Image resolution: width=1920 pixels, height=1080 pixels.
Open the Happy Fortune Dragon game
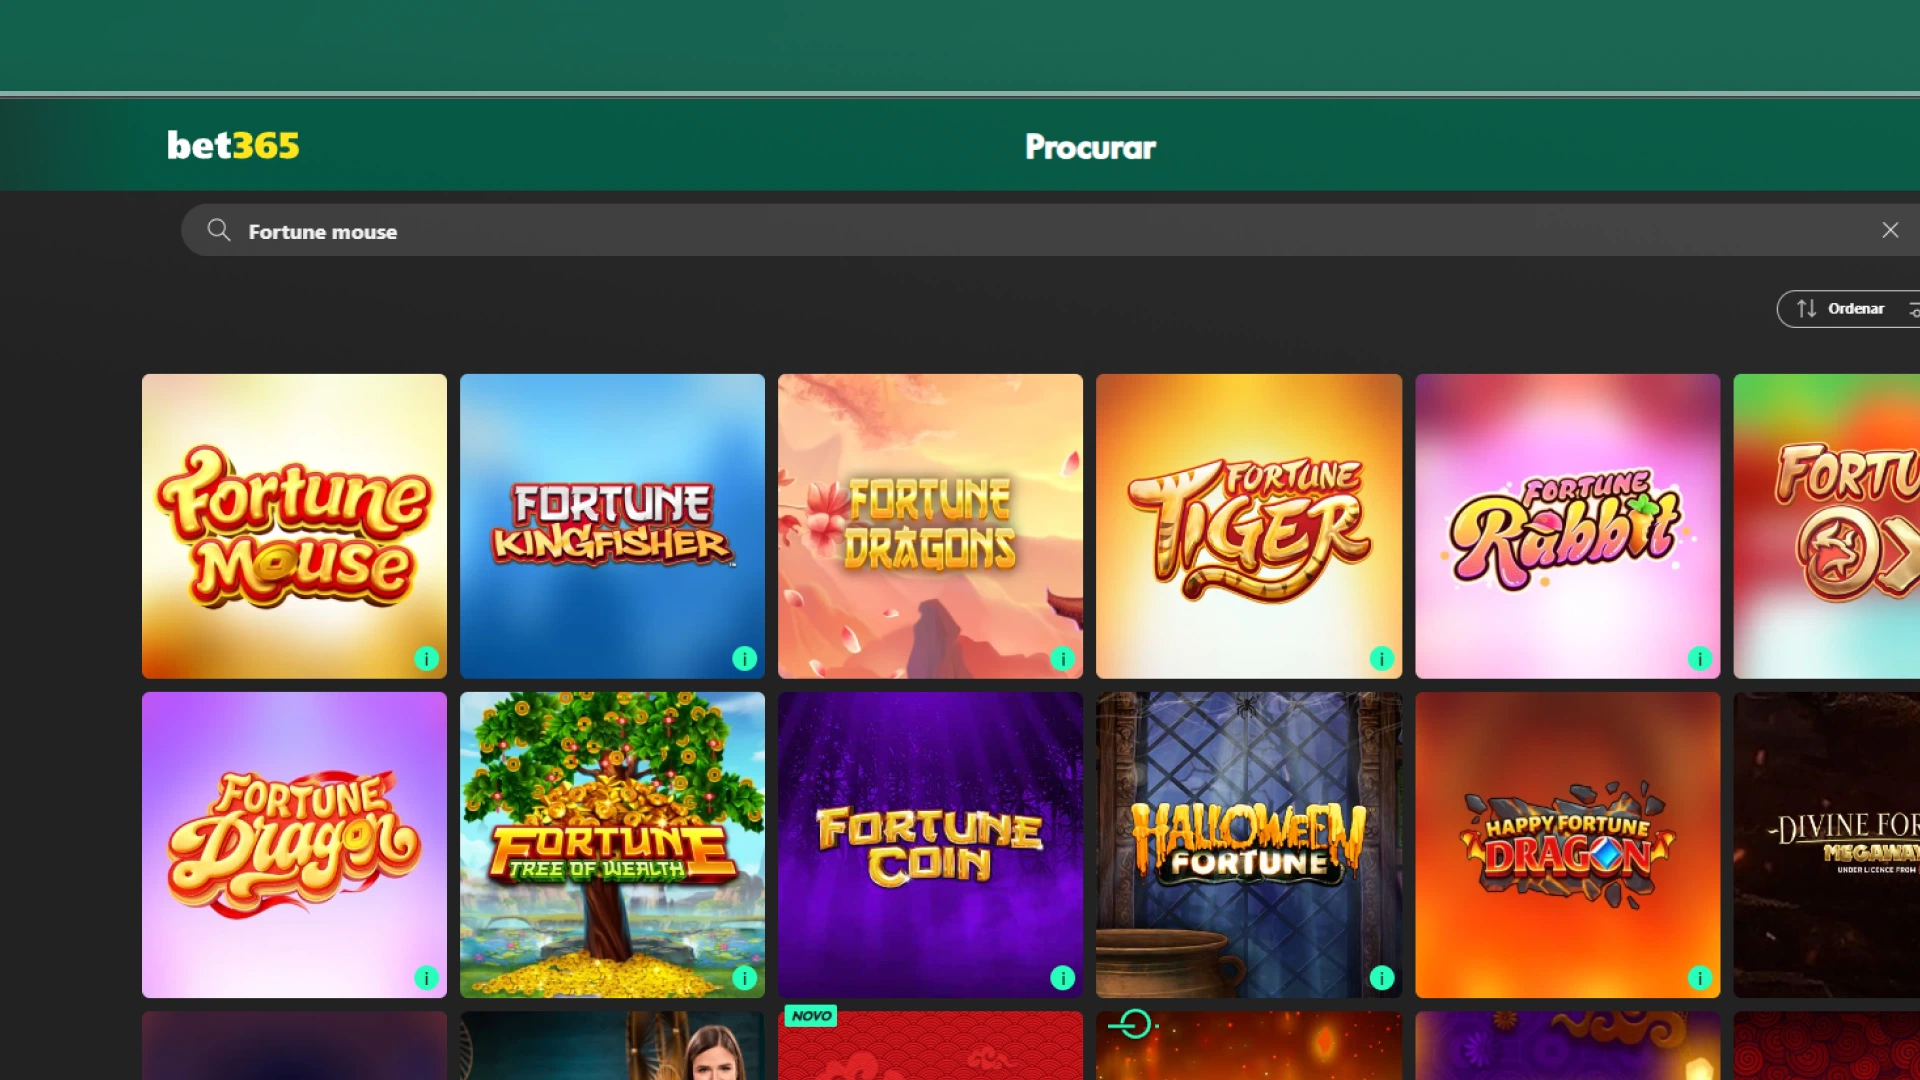(x=1568, y=845)
